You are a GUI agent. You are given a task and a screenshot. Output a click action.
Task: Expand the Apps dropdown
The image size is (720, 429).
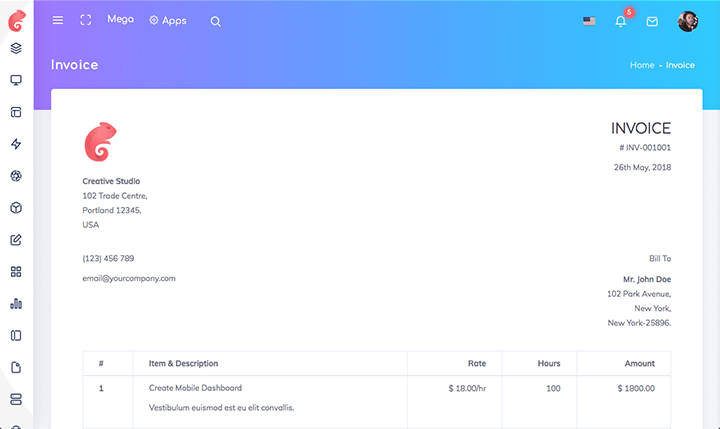pos(168,21)
